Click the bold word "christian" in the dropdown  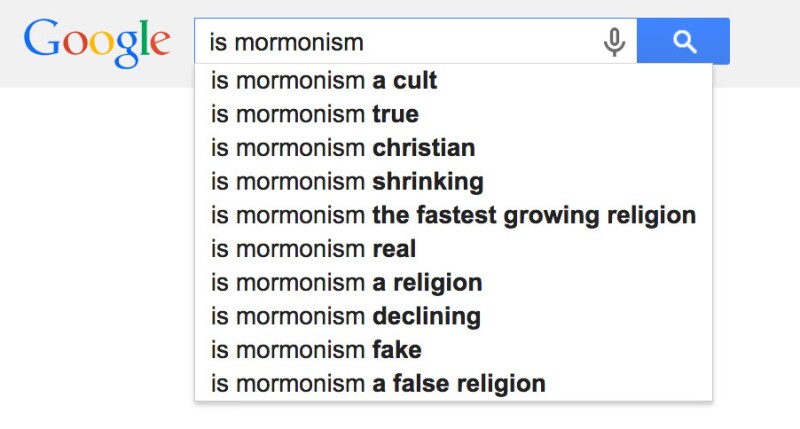coord(424,149)
